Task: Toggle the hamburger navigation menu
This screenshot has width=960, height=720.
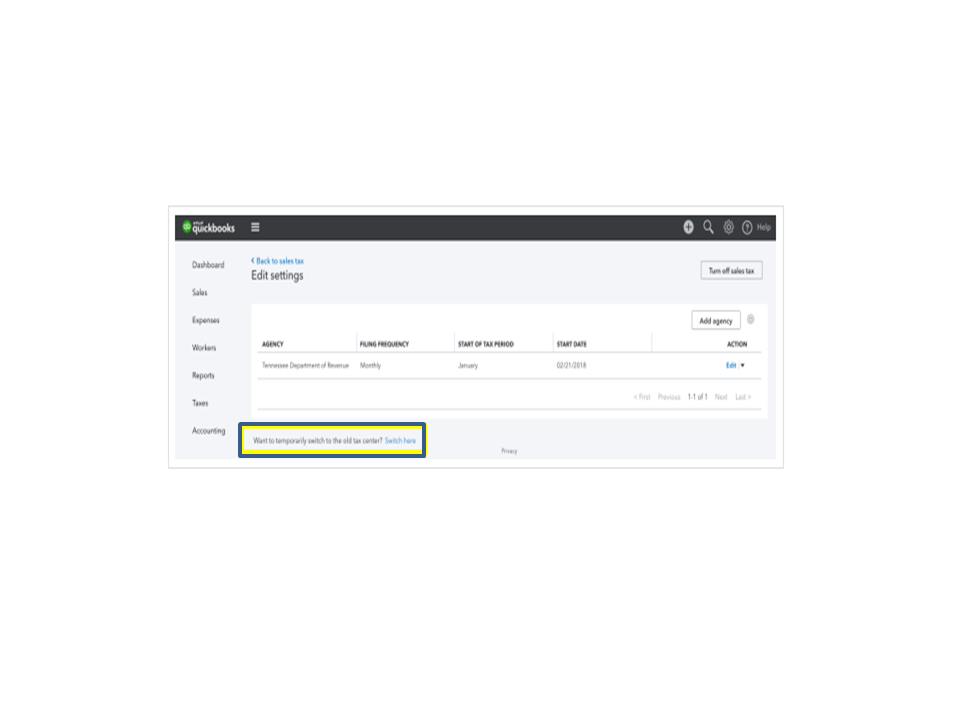Action: pyautogui.click(x=255, y=227)
